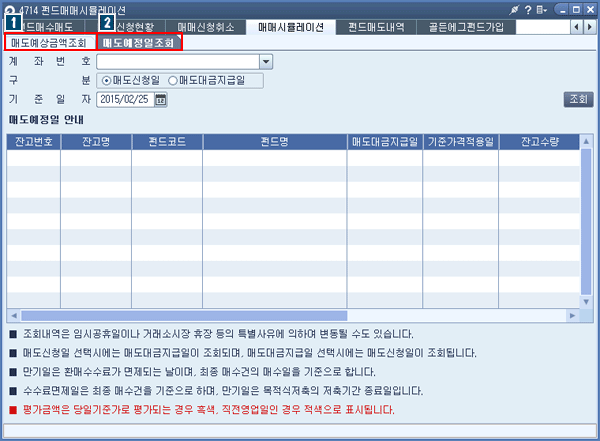600x441 pixels.
Task: Sort by the 펀드명 column header
Action: tap(275, 142)
